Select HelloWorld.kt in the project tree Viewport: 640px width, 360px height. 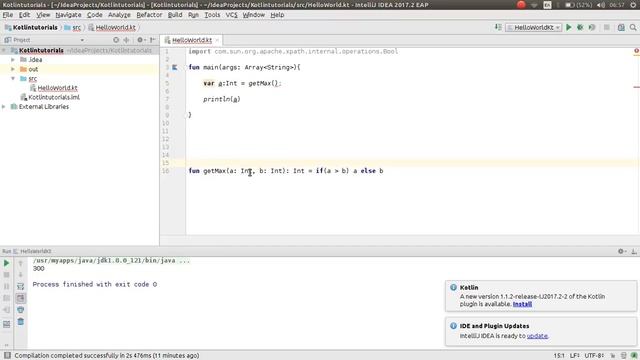pos(54,88)
